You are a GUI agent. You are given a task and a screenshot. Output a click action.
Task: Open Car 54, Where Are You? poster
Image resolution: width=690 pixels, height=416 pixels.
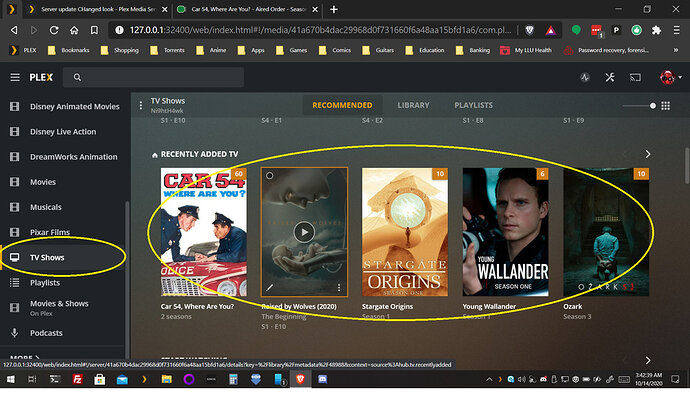[x=203, y=232]
